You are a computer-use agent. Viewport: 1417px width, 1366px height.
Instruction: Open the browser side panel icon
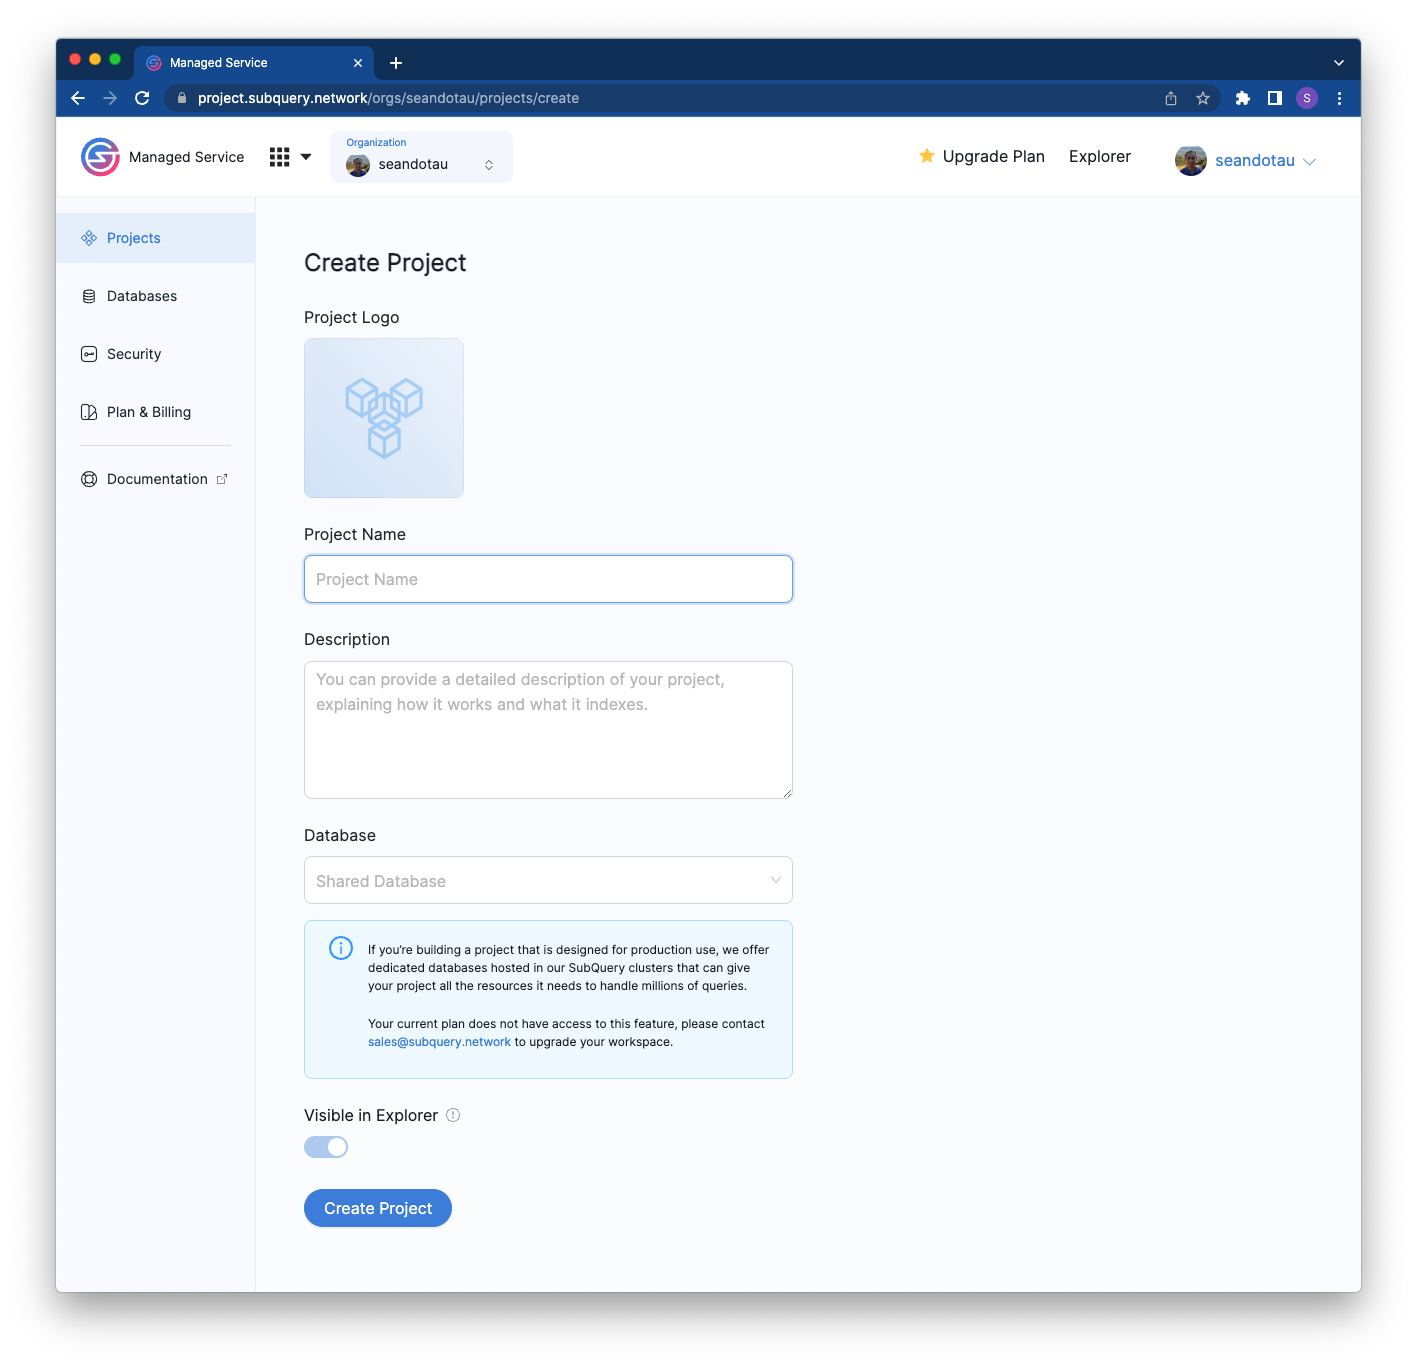coord(1274,98)
